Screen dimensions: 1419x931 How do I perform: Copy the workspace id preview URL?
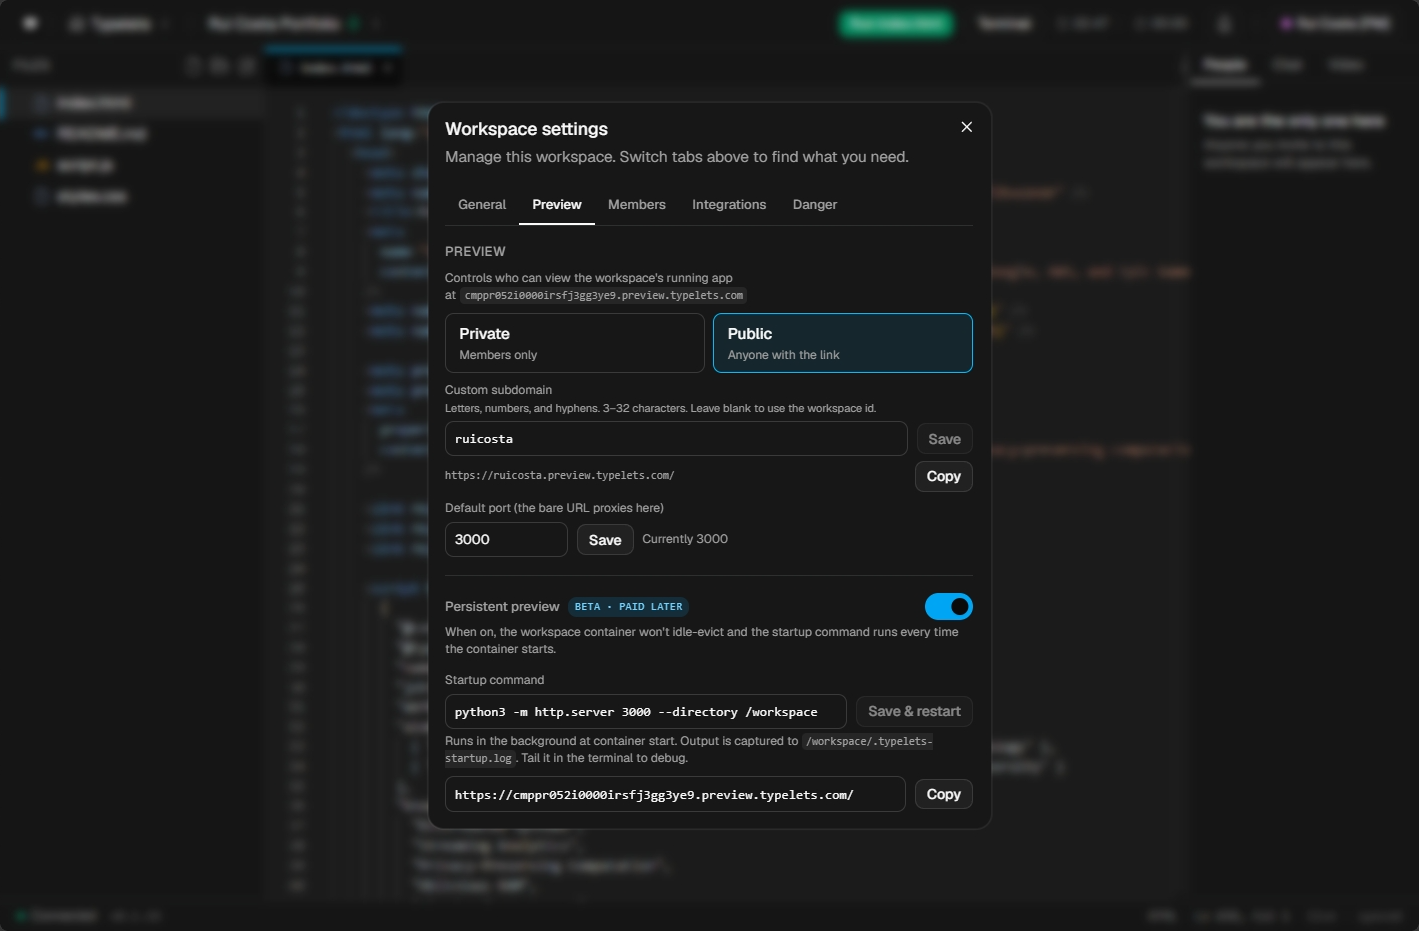(x=944, y=794)
